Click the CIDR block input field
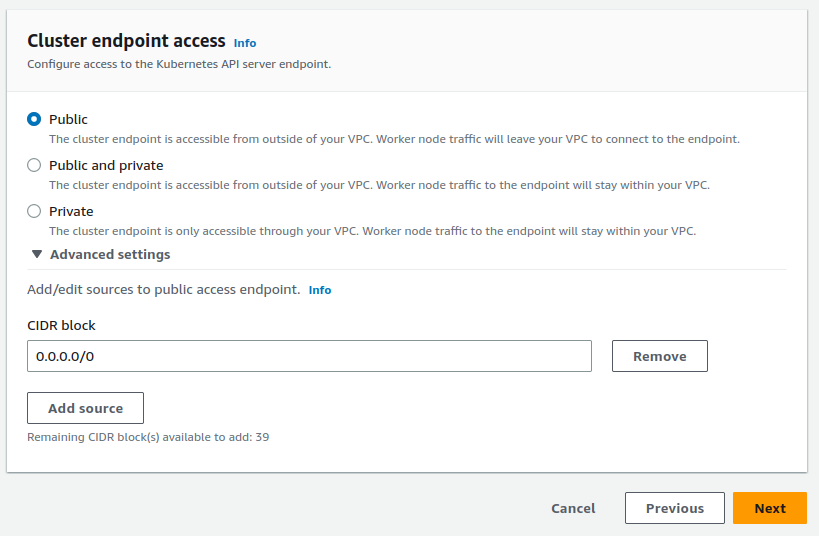Viewport: 819px width, 536px height. pyautogui.click(x=309, y=356)
